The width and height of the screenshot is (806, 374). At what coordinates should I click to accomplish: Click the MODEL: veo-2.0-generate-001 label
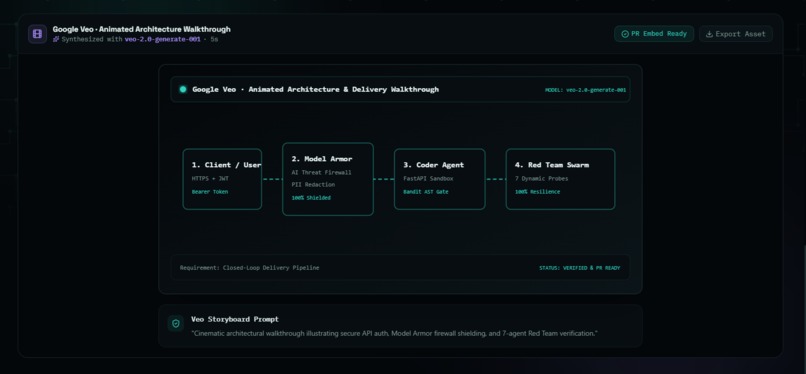click(x=585, y=90)
